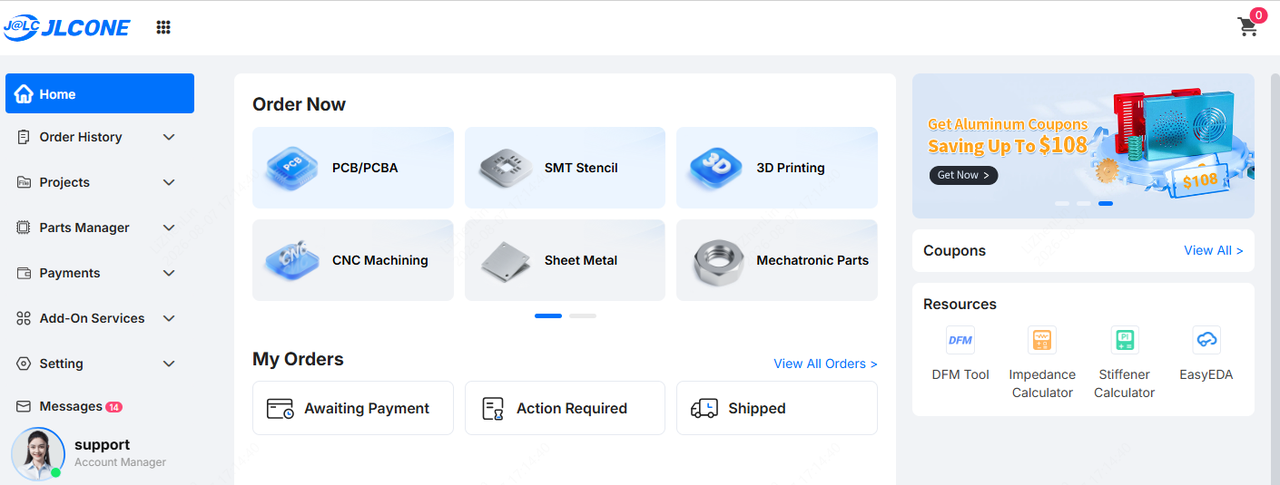Screen dimensions: 1280x485
Task: Click the Order History clipboard icon
Action: pyautogui.click(x=24, y=137)
